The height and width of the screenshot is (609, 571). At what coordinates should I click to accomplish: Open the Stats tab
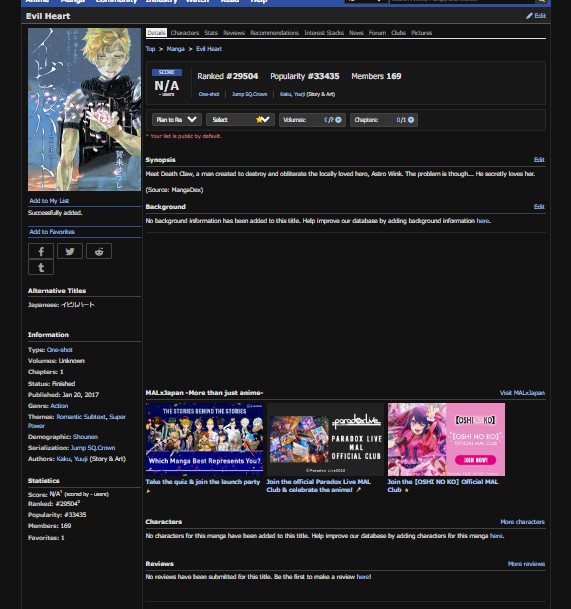pos(211,33)
